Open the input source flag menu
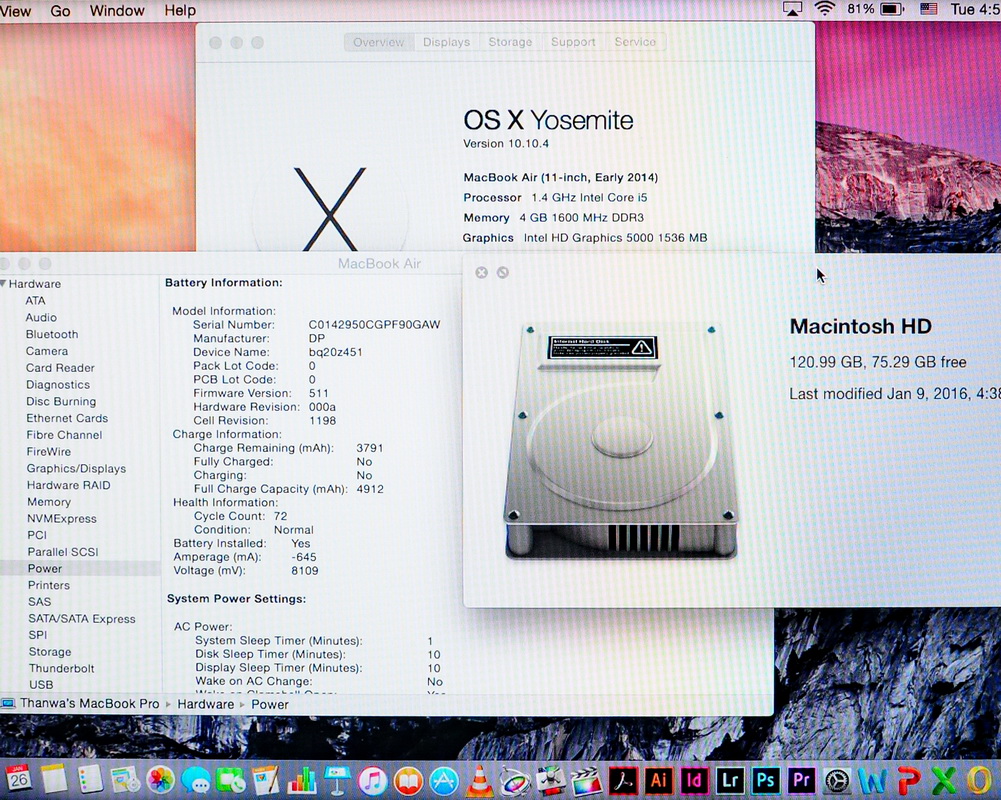Viewport: 1001px width, 800px height. pos(928,9)
